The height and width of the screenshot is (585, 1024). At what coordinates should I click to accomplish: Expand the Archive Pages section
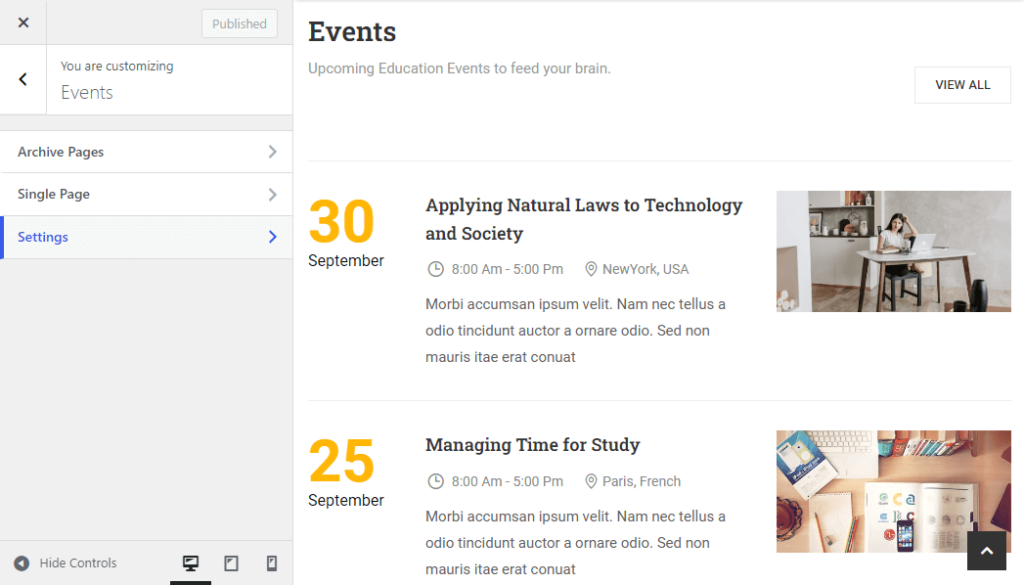pos(146,151)
